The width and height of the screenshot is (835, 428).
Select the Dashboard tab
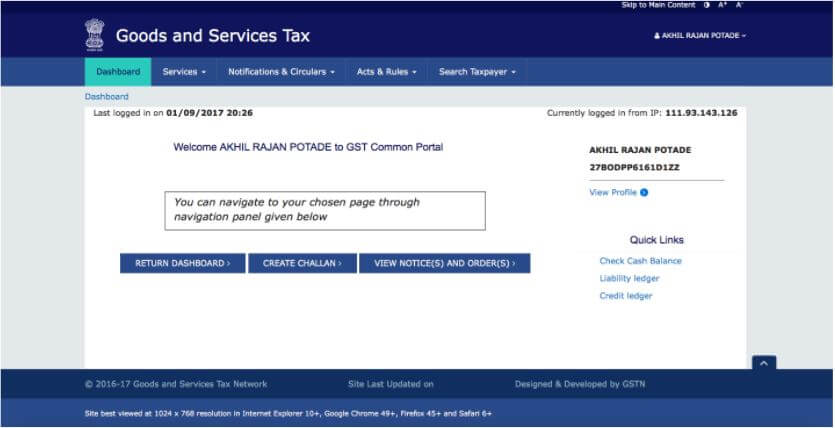point(118,72)
